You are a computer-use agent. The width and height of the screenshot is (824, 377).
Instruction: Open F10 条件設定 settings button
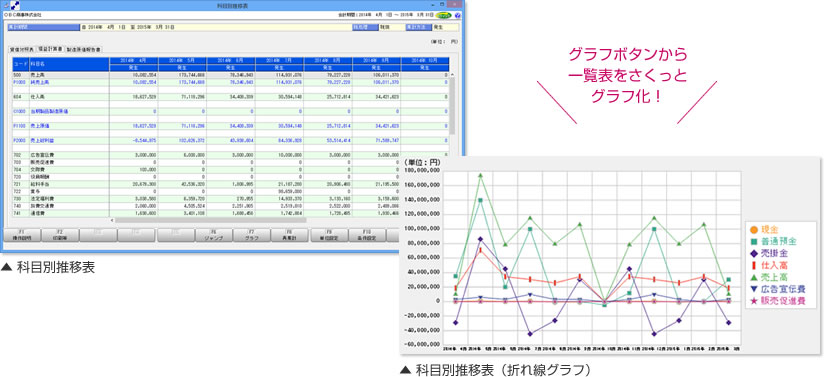point(367,235)
